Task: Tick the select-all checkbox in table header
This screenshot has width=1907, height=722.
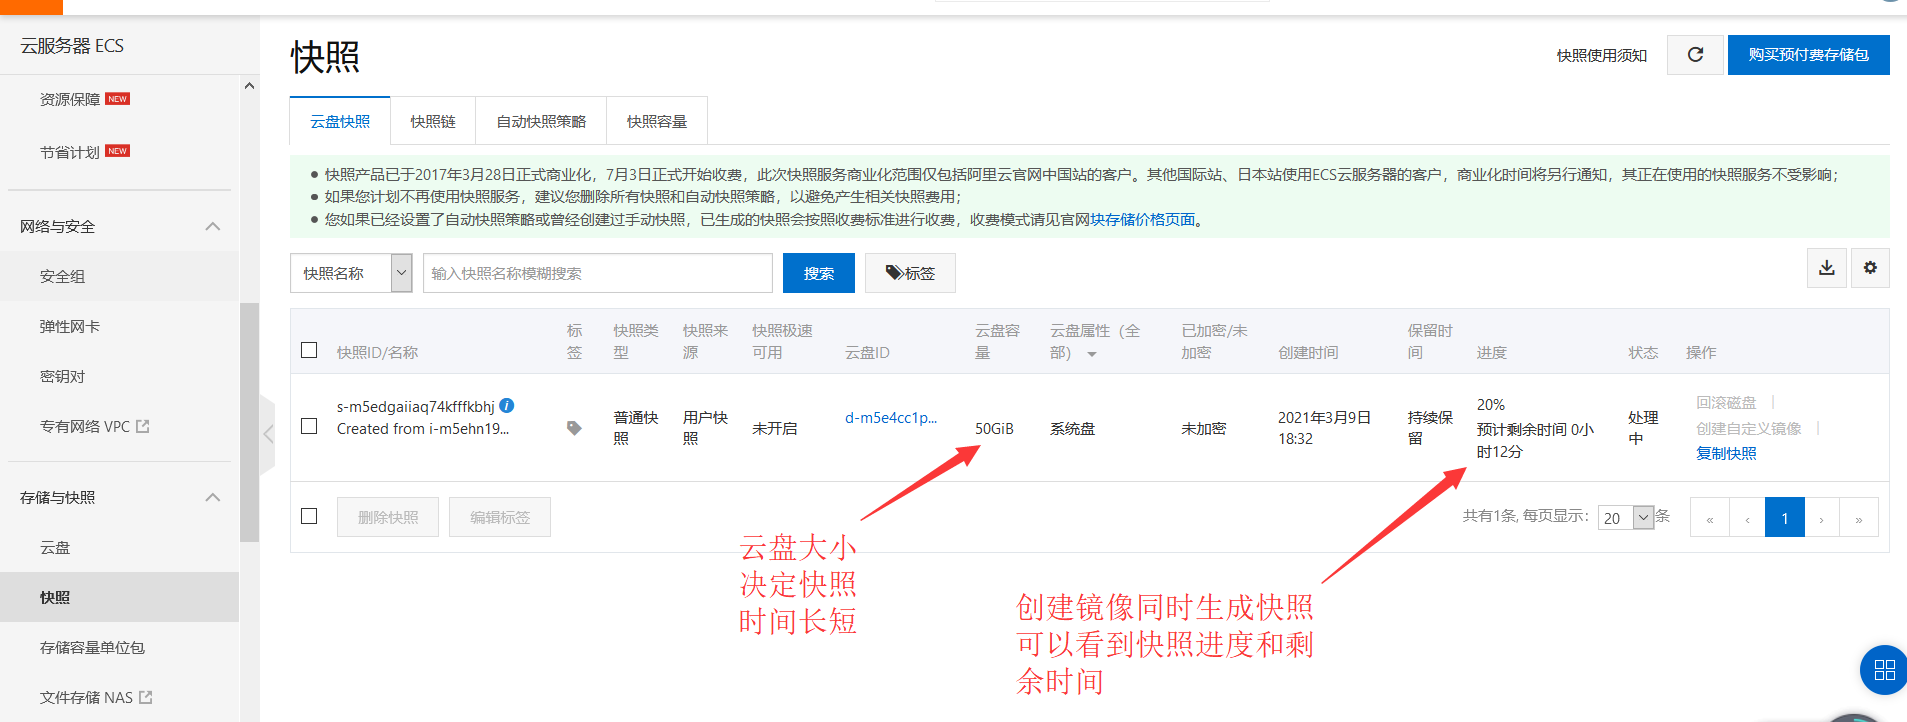Action: click(309, 350)
